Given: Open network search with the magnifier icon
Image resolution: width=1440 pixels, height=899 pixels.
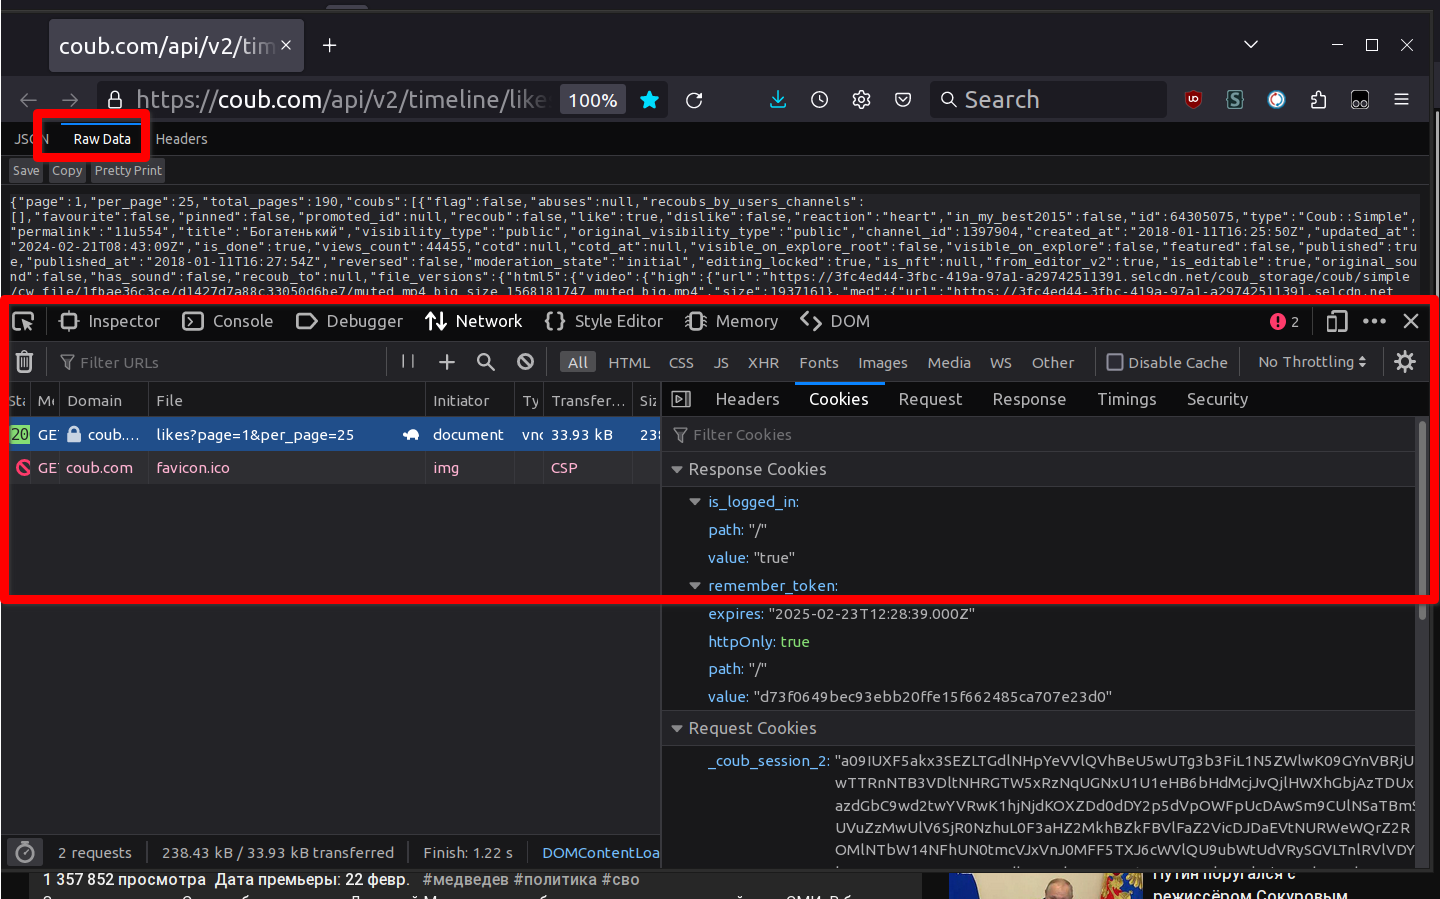Looking at the screenshot, I should pyautogui.click(x=486, y=362).
